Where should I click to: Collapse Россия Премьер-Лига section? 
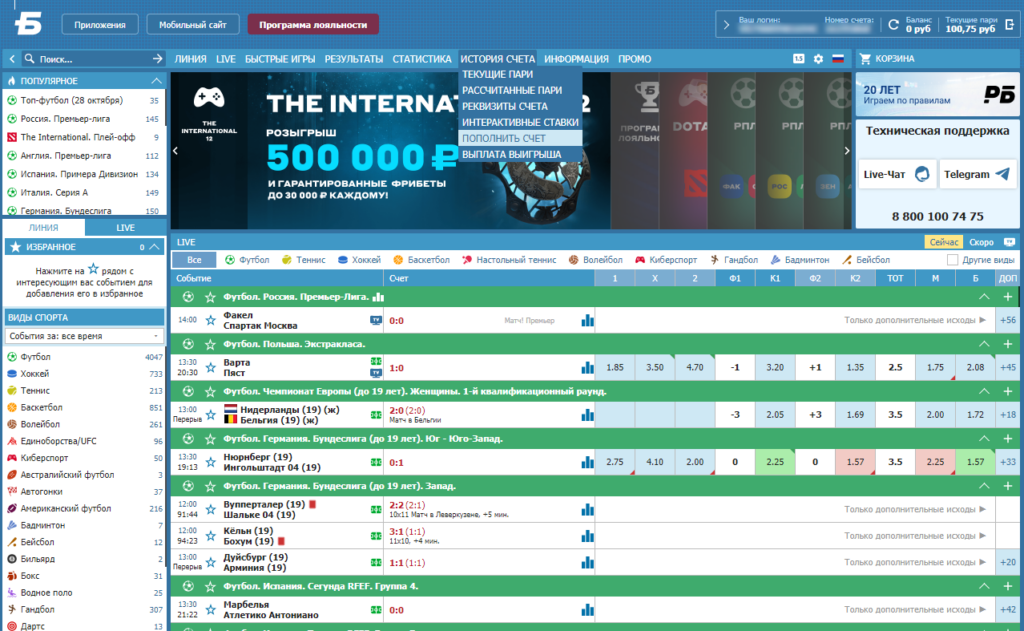tap(984, 297)
